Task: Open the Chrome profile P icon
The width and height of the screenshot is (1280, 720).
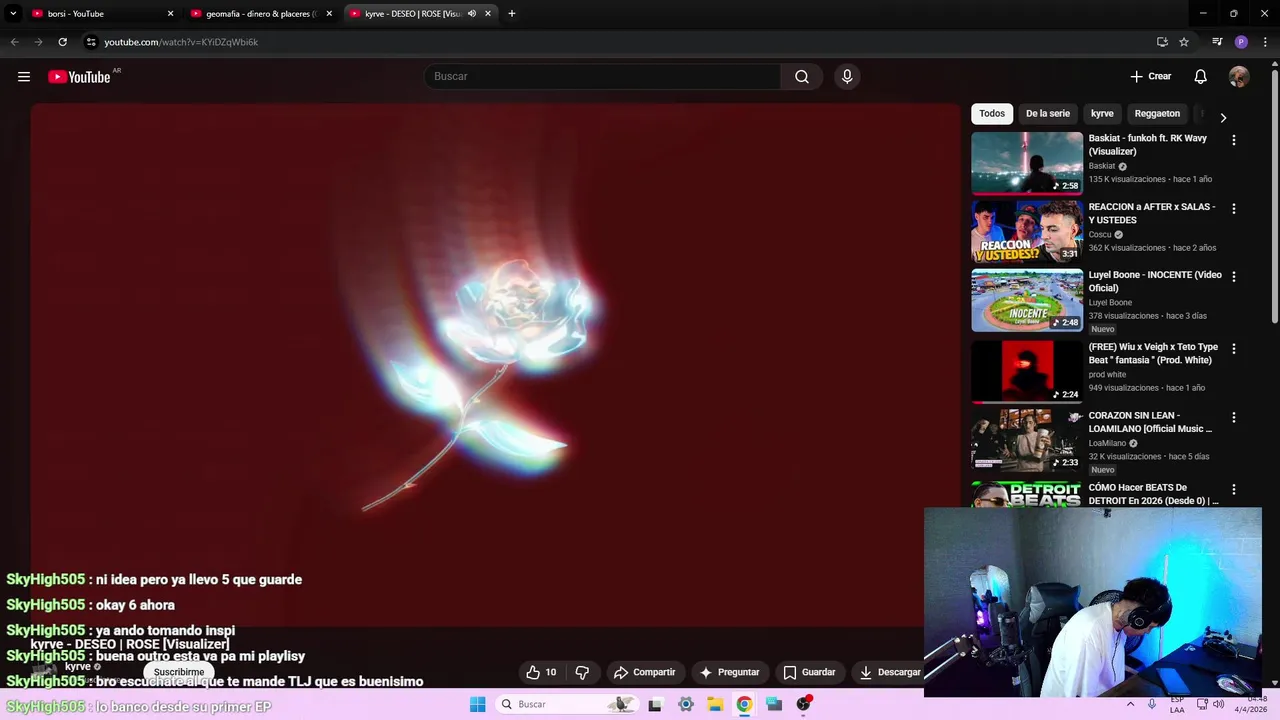Action: pos(1241,42)
